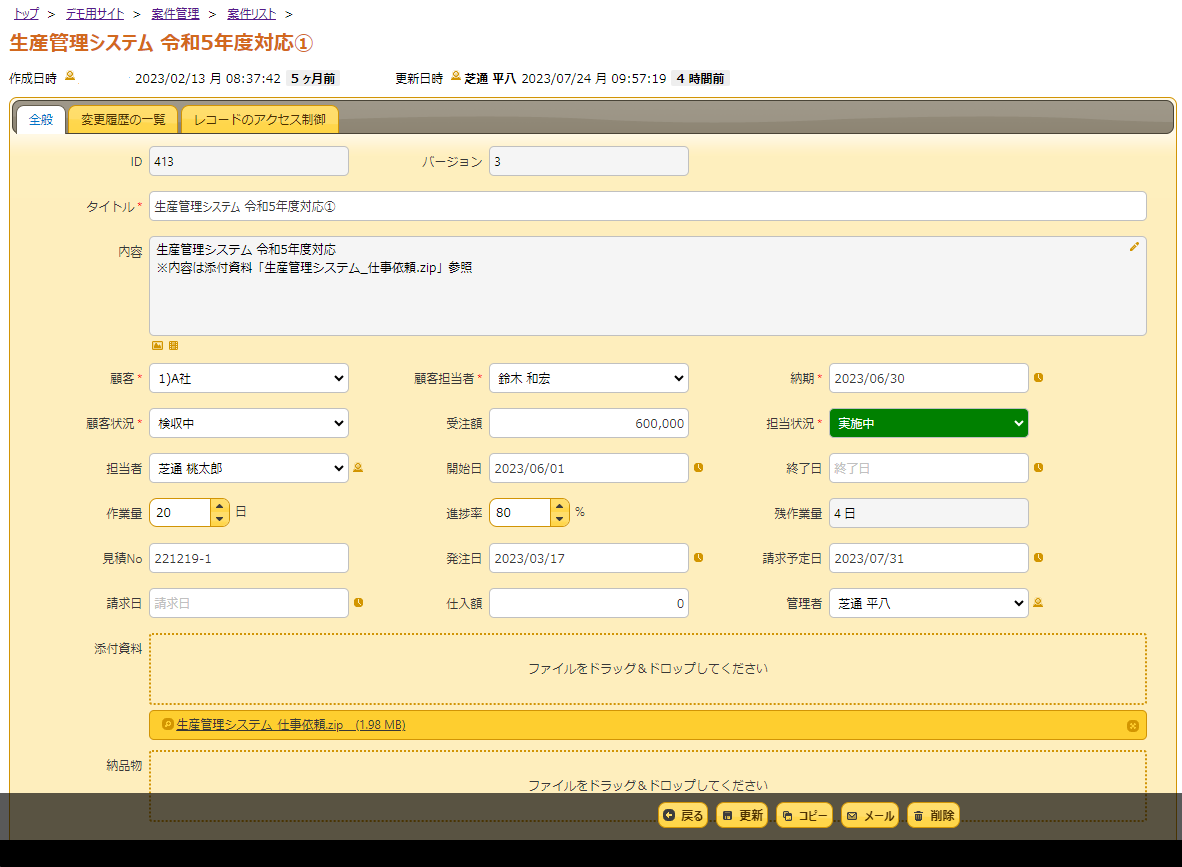Click the pencil edit icon in 内容 field
Image resolution: width=1182 pixels, height=867 pixels.
pyautogui.click(x=1134, y=246)
